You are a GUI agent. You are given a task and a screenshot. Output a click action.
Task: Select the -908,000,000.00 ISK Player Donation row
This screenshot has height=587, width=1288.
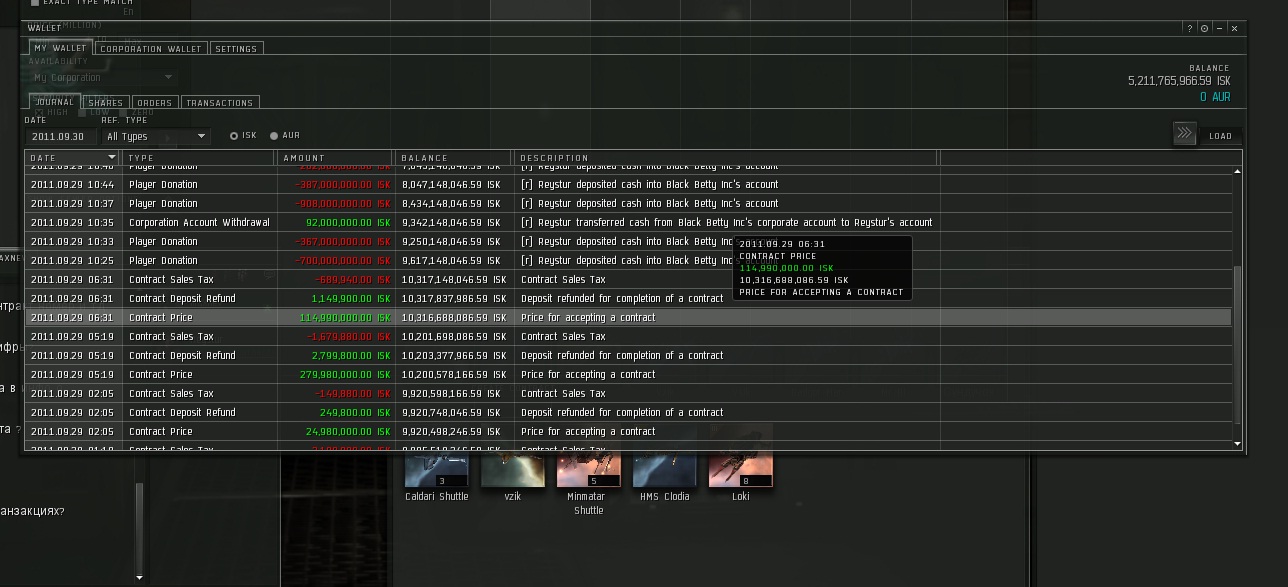[x=628, y=203]
